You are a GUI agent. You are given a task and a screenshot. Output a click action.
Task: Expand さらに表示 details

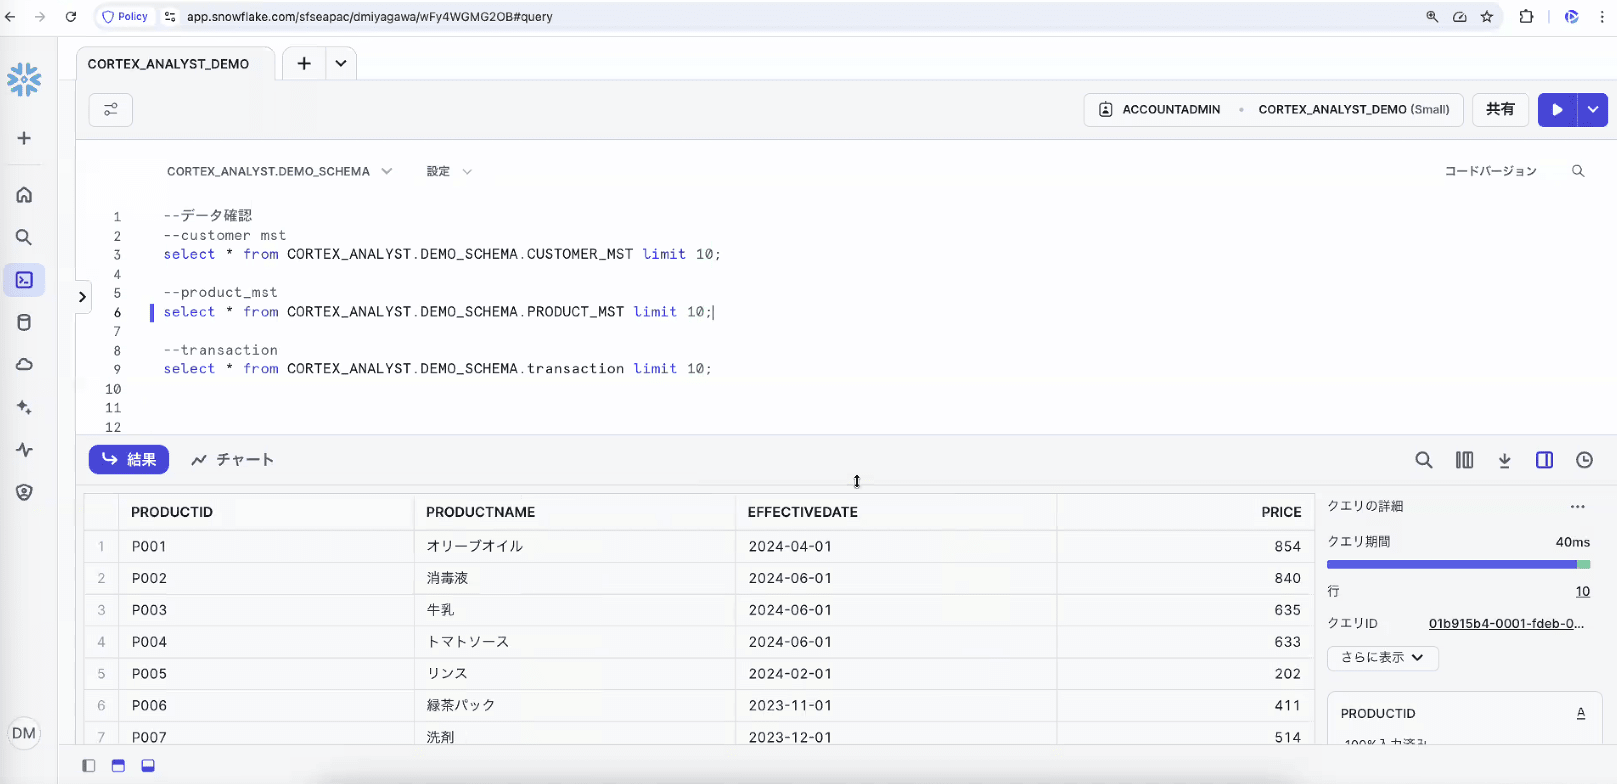point(1383,657)
